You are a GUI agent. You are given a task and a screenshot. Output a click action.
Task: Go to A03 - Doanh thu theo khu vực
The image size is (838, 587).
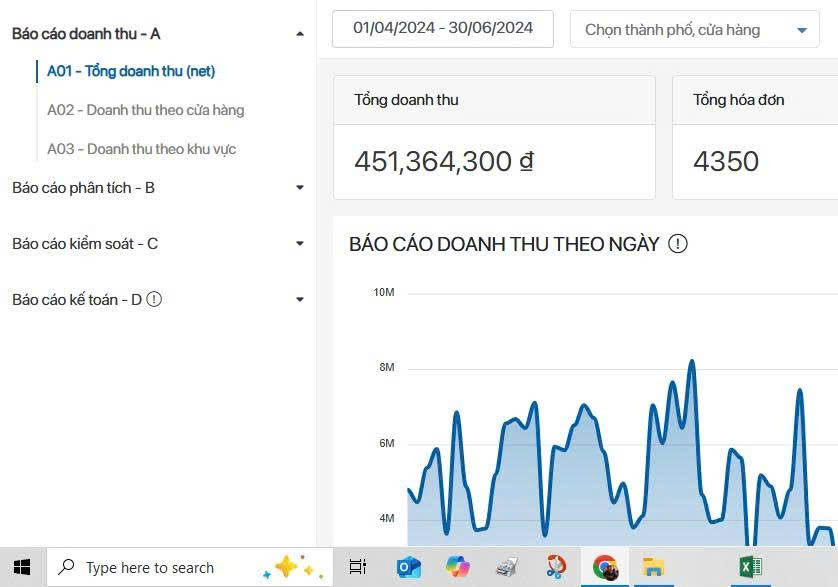tap(141, 149)
